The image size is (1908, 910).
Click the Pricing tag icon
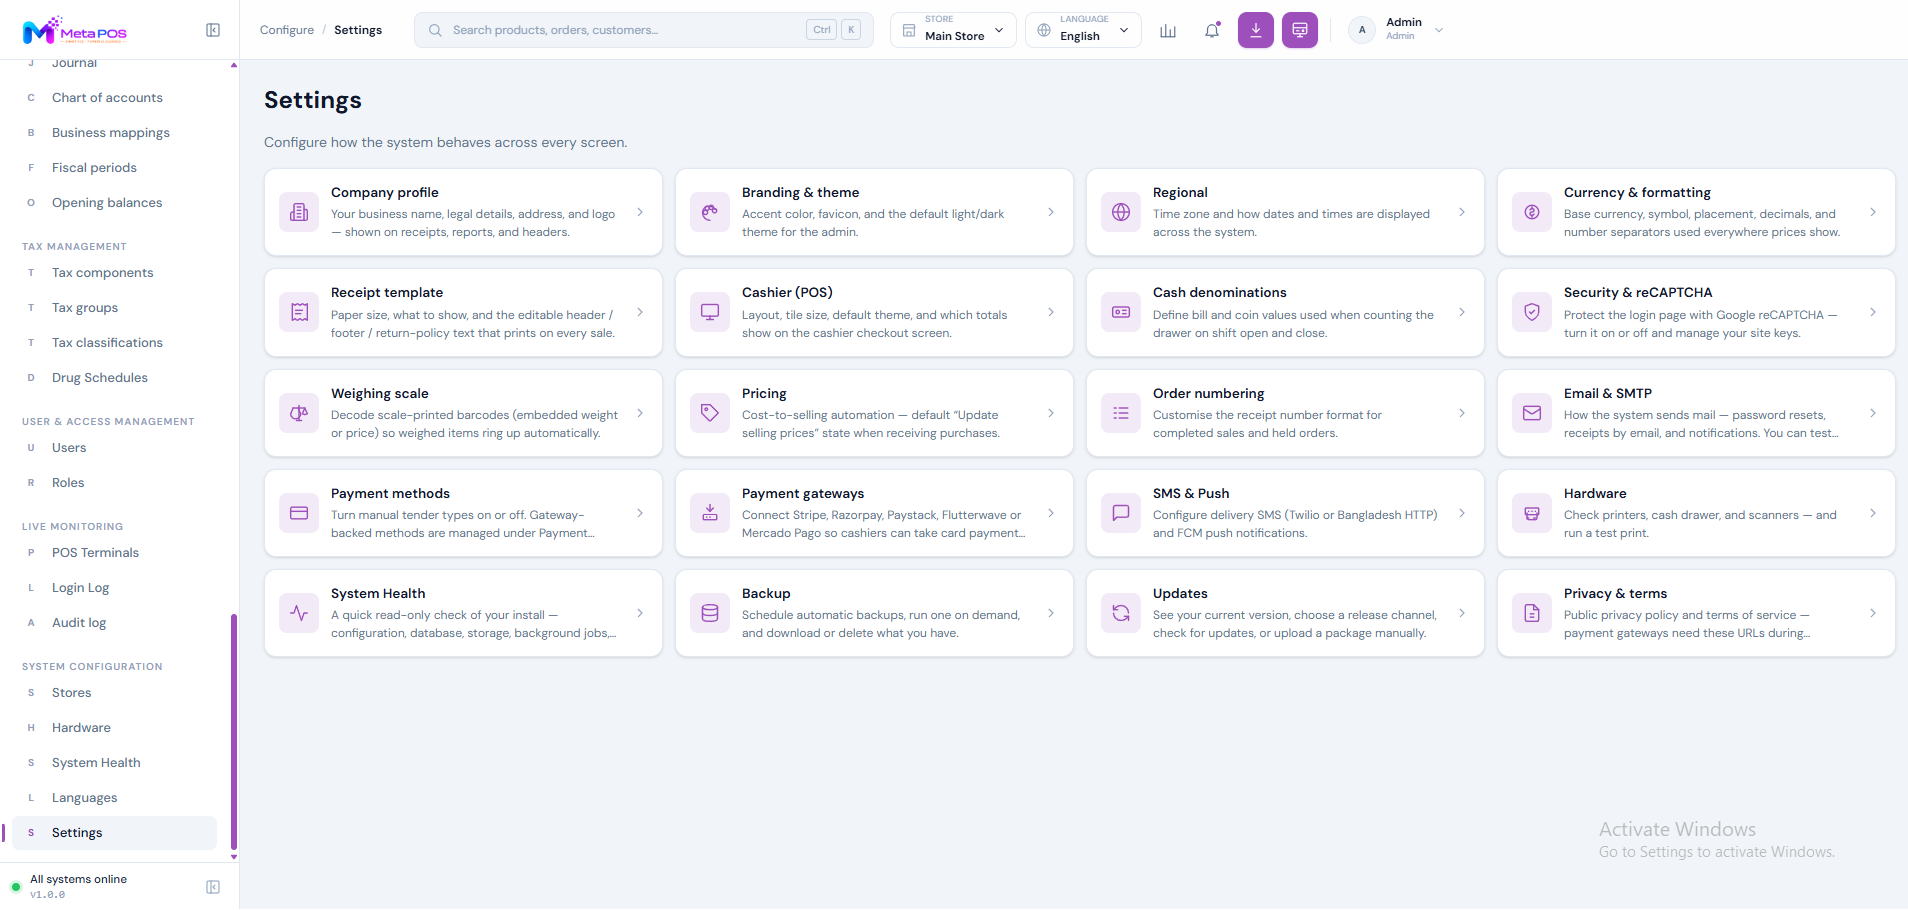(710, 413)
